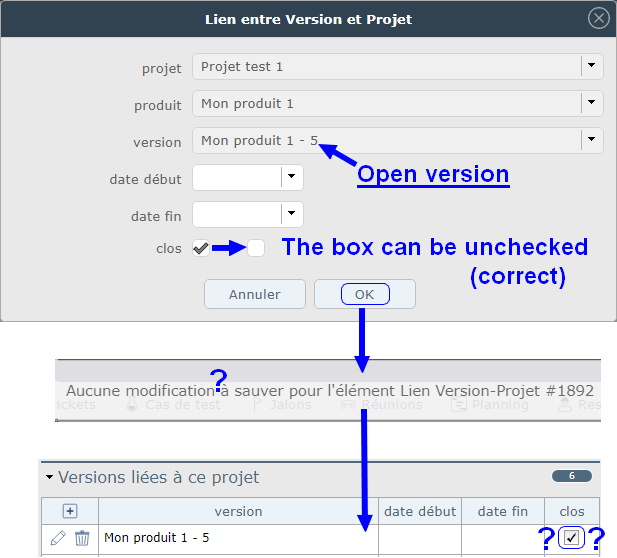Click the clos column header

coord(572,511)
